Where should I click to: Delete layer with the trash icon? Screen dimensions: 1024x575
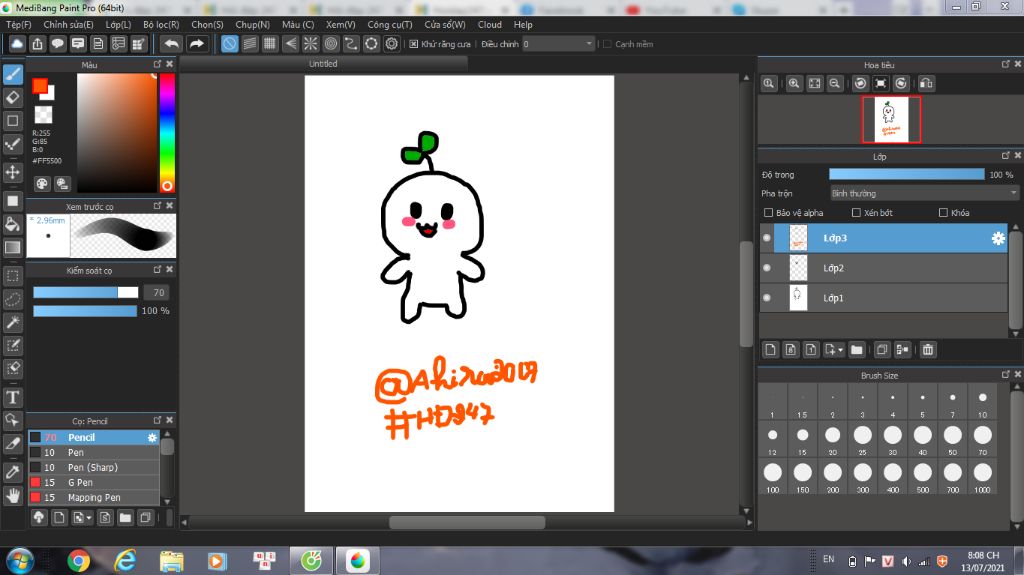point(928,350)
